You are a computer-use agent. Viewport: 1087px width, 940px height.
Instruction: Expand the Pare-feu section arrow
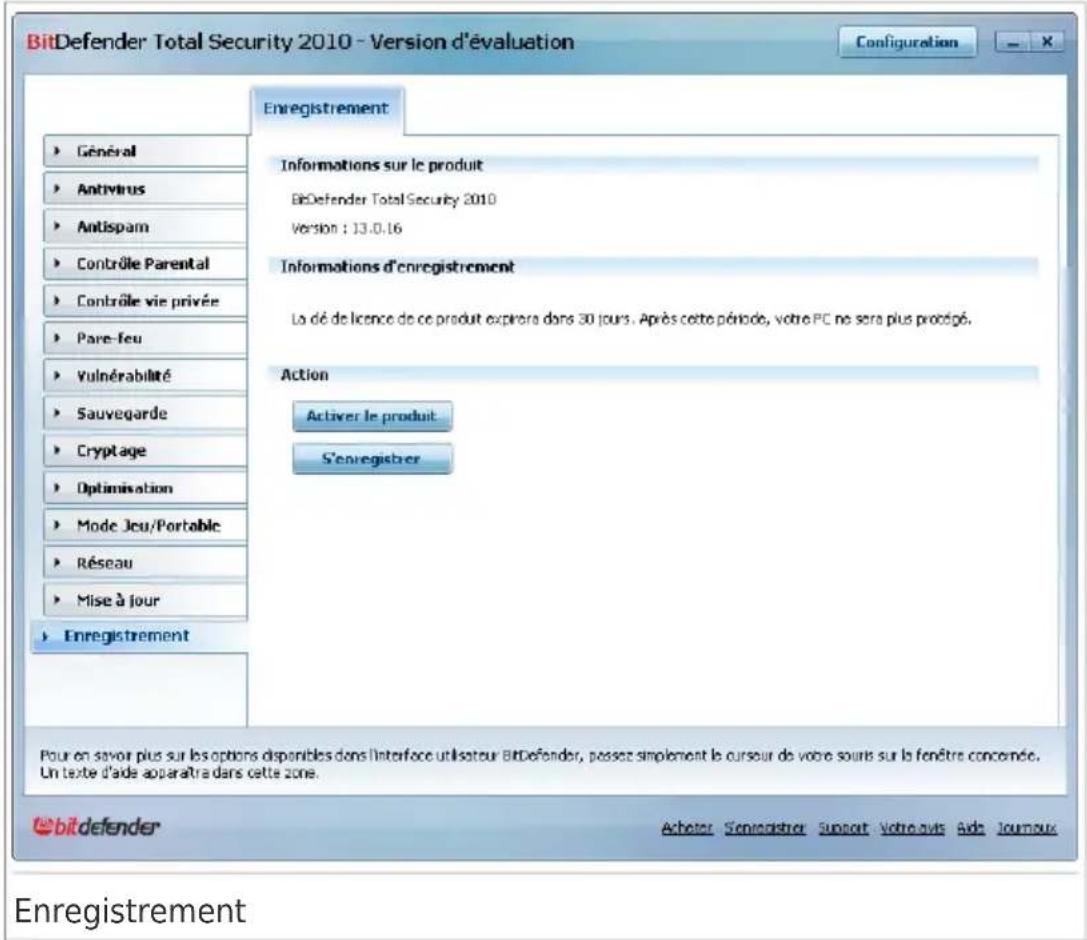(x=57, y=338)
